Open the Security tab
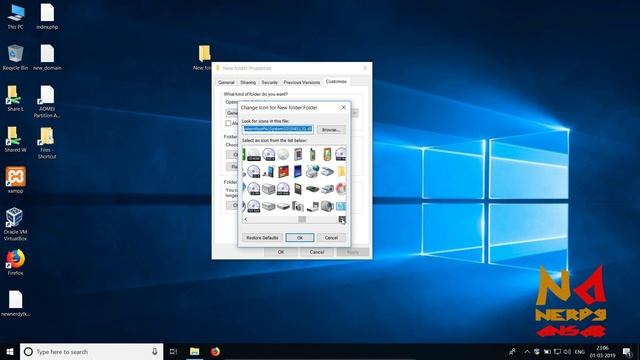The image size is (640, 360). click(269, 82)
